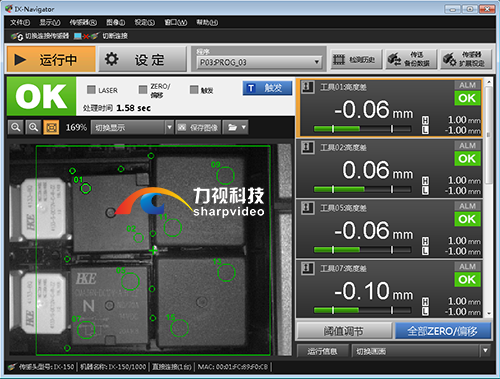500x379 pixels.
Task: Click measurement point circle 13 in image
Action: click(x=226, y=272)
